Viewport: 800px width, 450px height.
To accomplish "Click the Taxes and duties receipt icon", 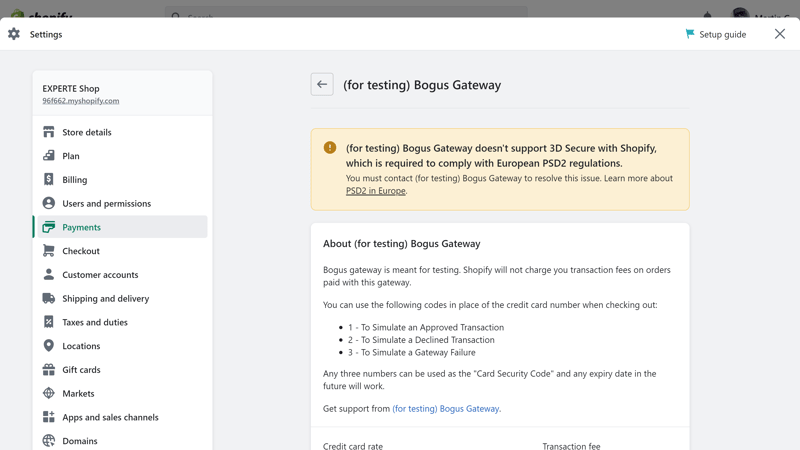I will [x=48, y=322].
